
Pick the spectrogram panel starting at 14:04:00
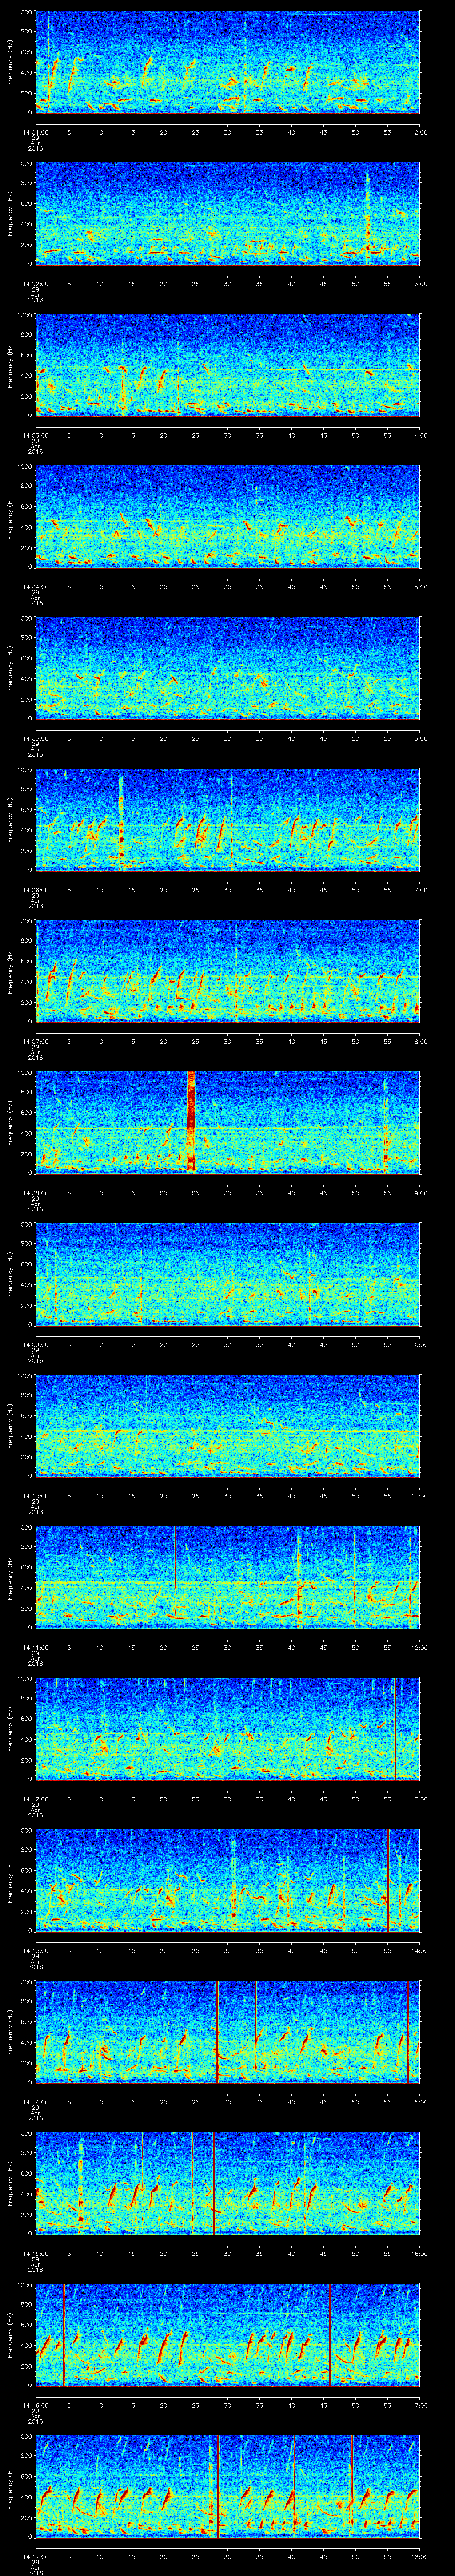coord(227,516)
